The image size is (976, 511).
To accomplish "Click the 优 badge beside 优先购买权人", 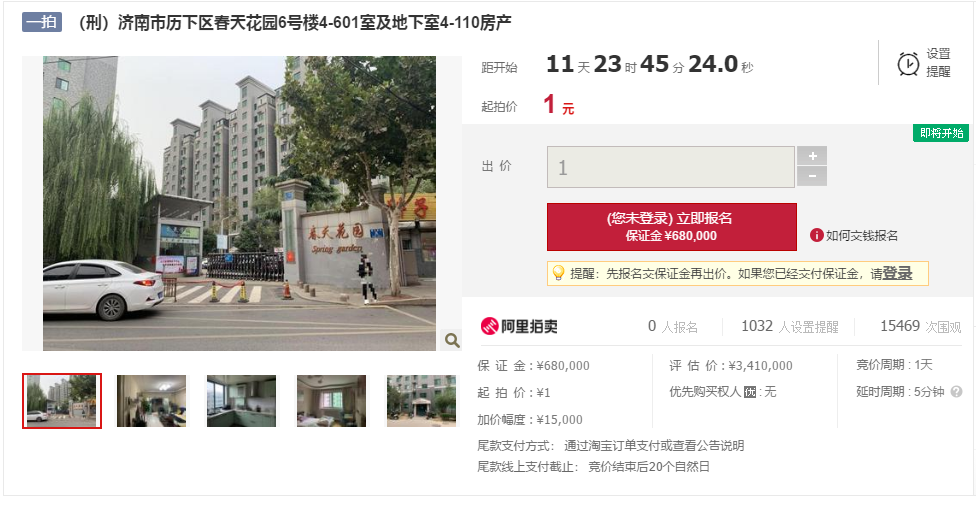I will point(750,392).
